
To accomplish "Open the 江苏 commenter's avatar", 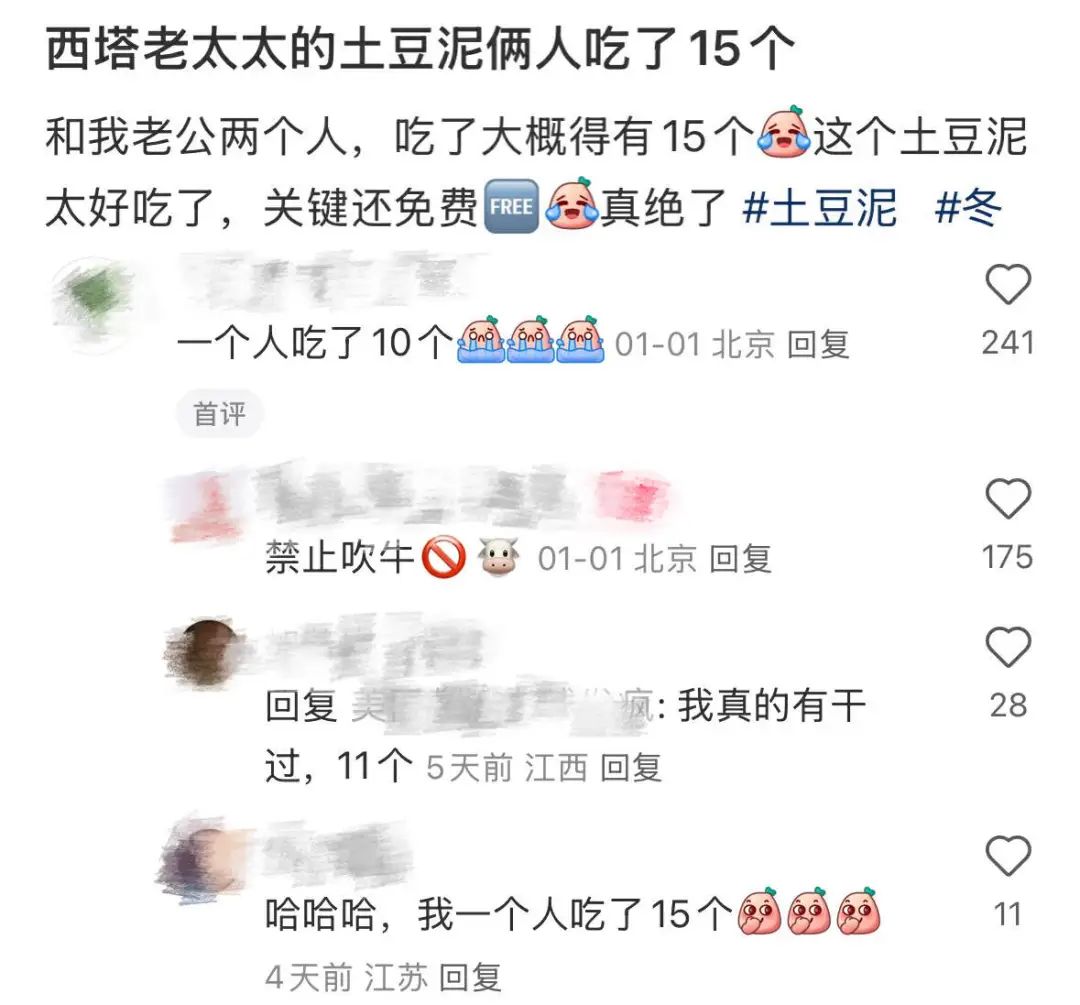I will click(x=201, y=861).
